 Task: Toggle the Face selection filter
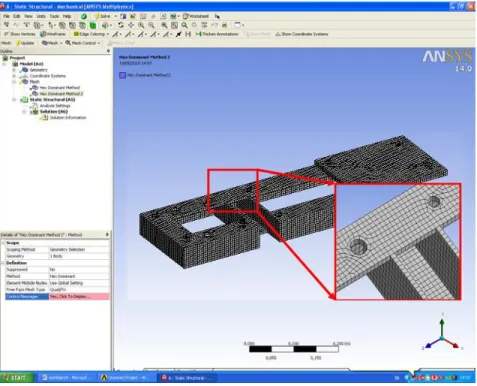coord(82,25)
